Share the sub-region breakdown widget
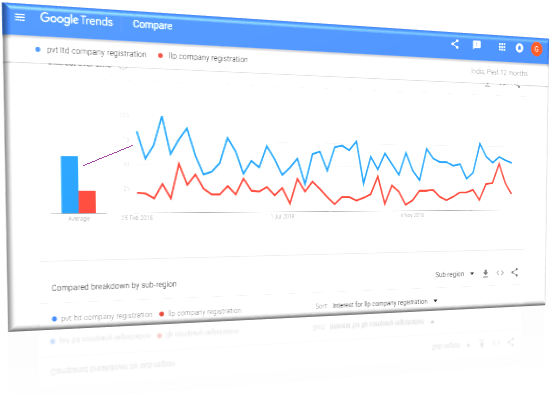The height and width of the screenshot is (394, 552). (x=515, y=272)
